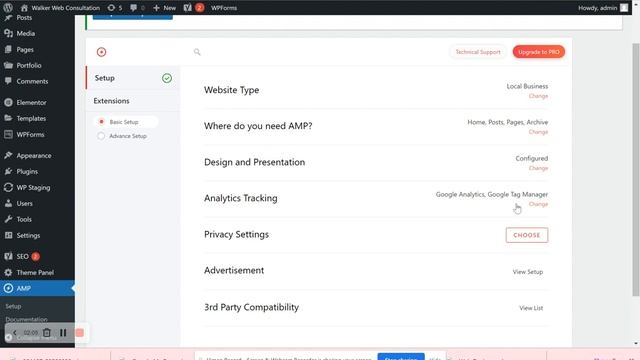
Task: Click the Analytics Tracking heading
Action: 241,198
